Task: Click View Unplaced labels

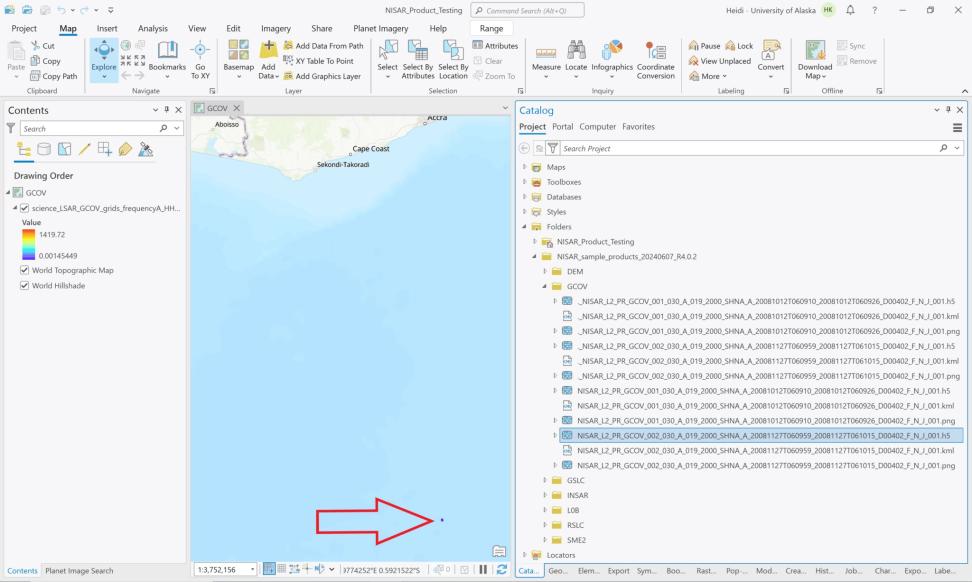Action: pyautogui.click(x=720, y=61)
